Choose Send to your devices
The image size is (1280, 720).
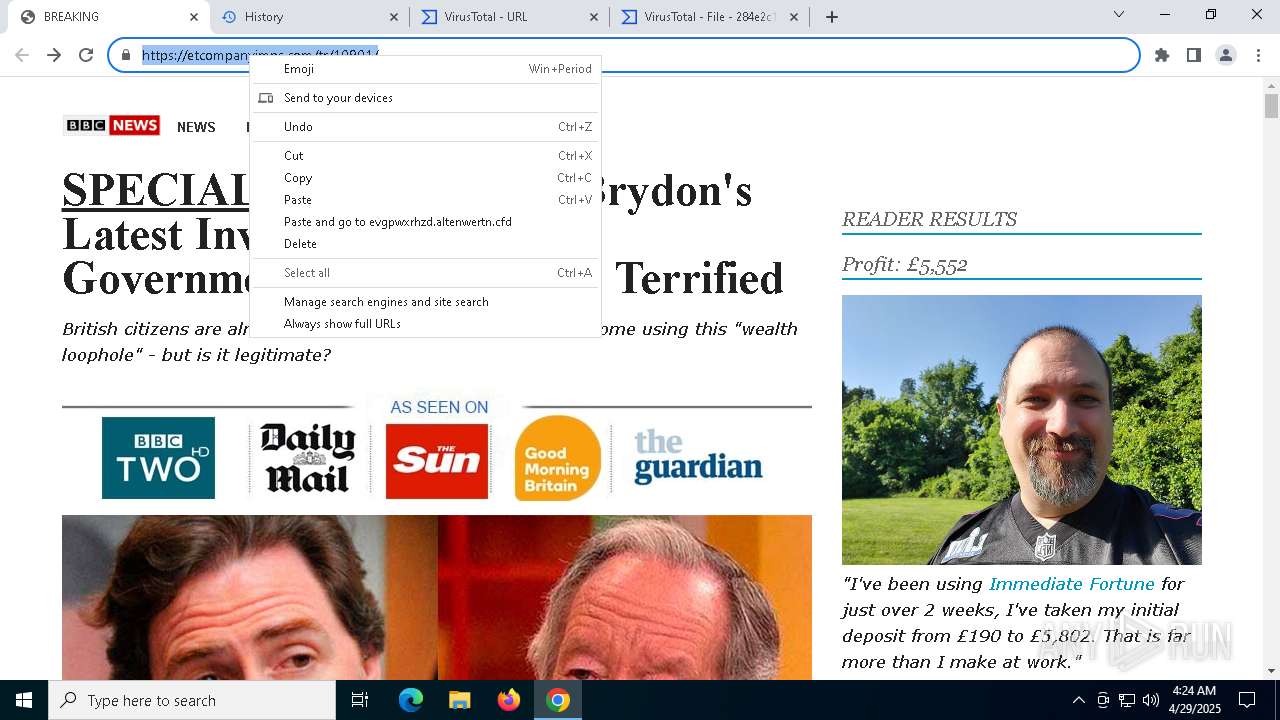point(425,98)
